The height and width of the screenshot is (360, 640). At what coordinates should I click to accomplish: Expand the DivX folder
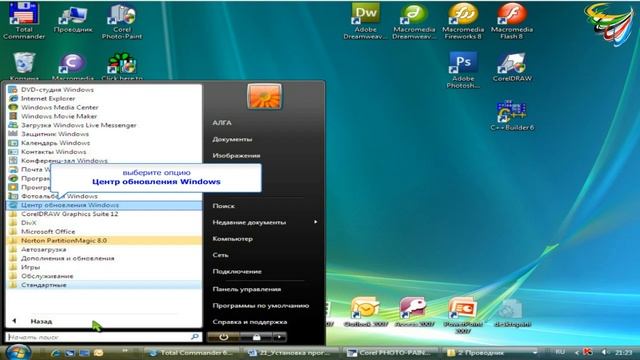click(x=104, y=223)
